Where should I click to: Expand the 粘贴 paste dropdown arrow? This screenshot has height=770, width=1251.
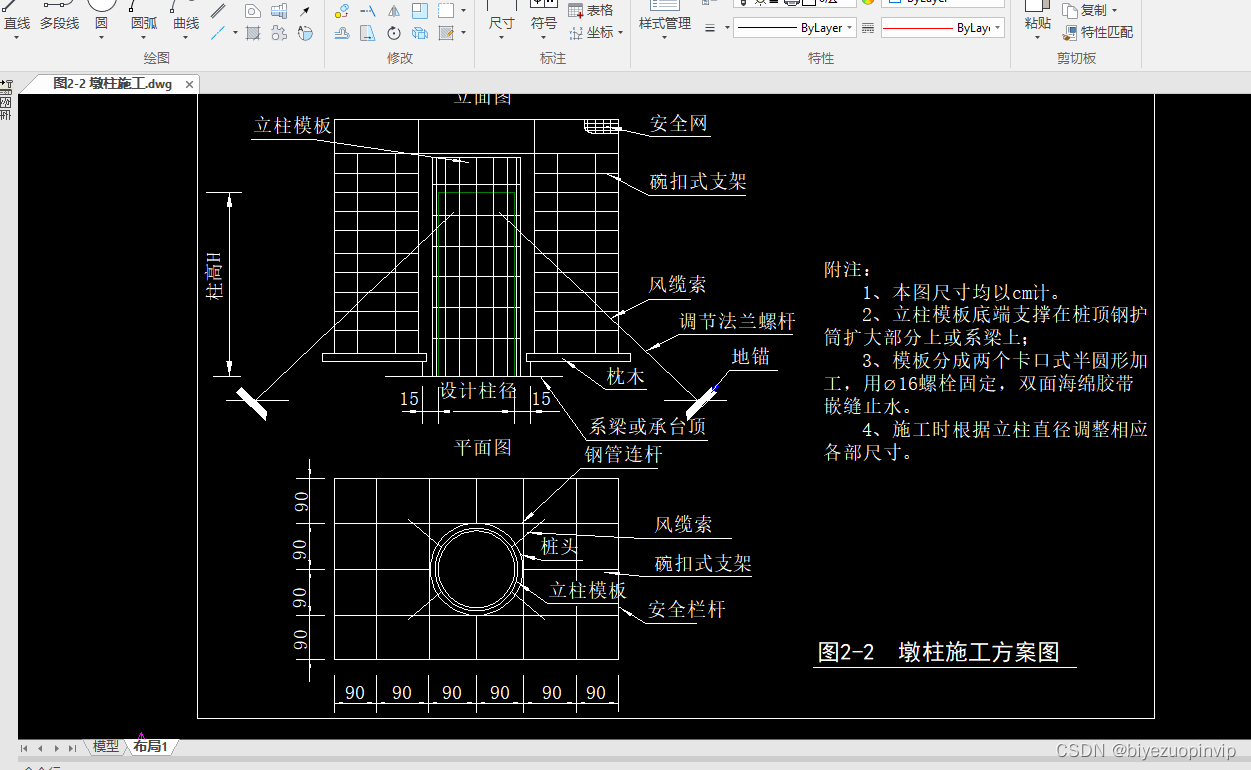(1037, 38)
